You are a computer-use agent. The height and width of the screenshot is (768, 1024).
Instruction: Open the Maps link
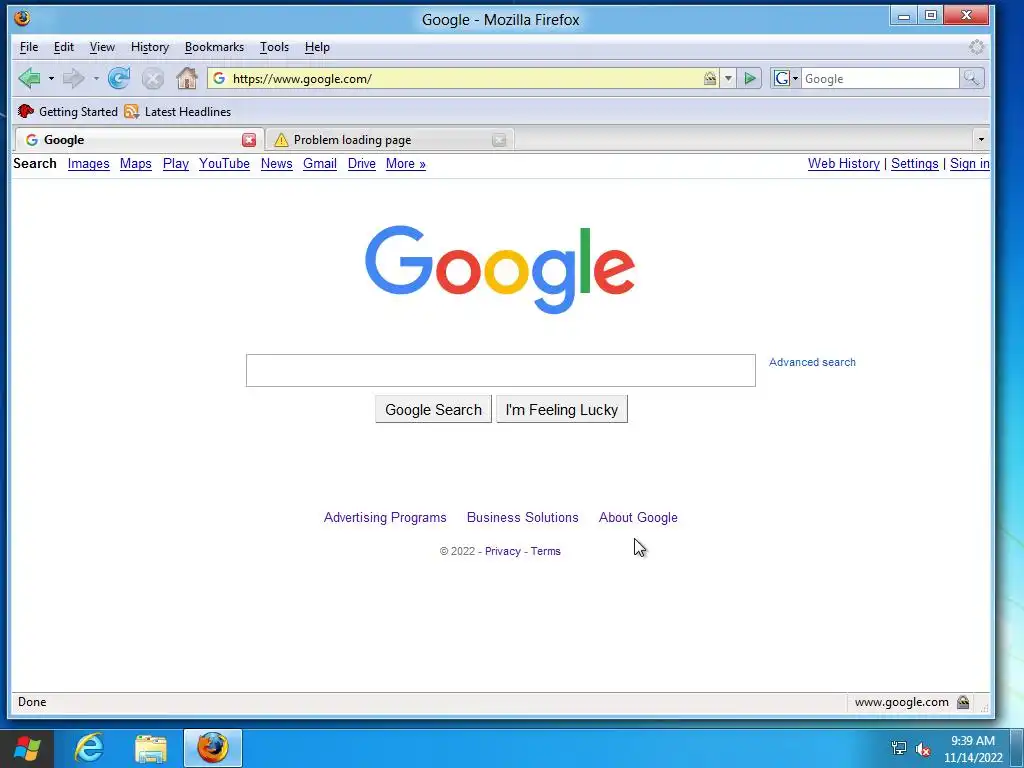coord(136,164)
